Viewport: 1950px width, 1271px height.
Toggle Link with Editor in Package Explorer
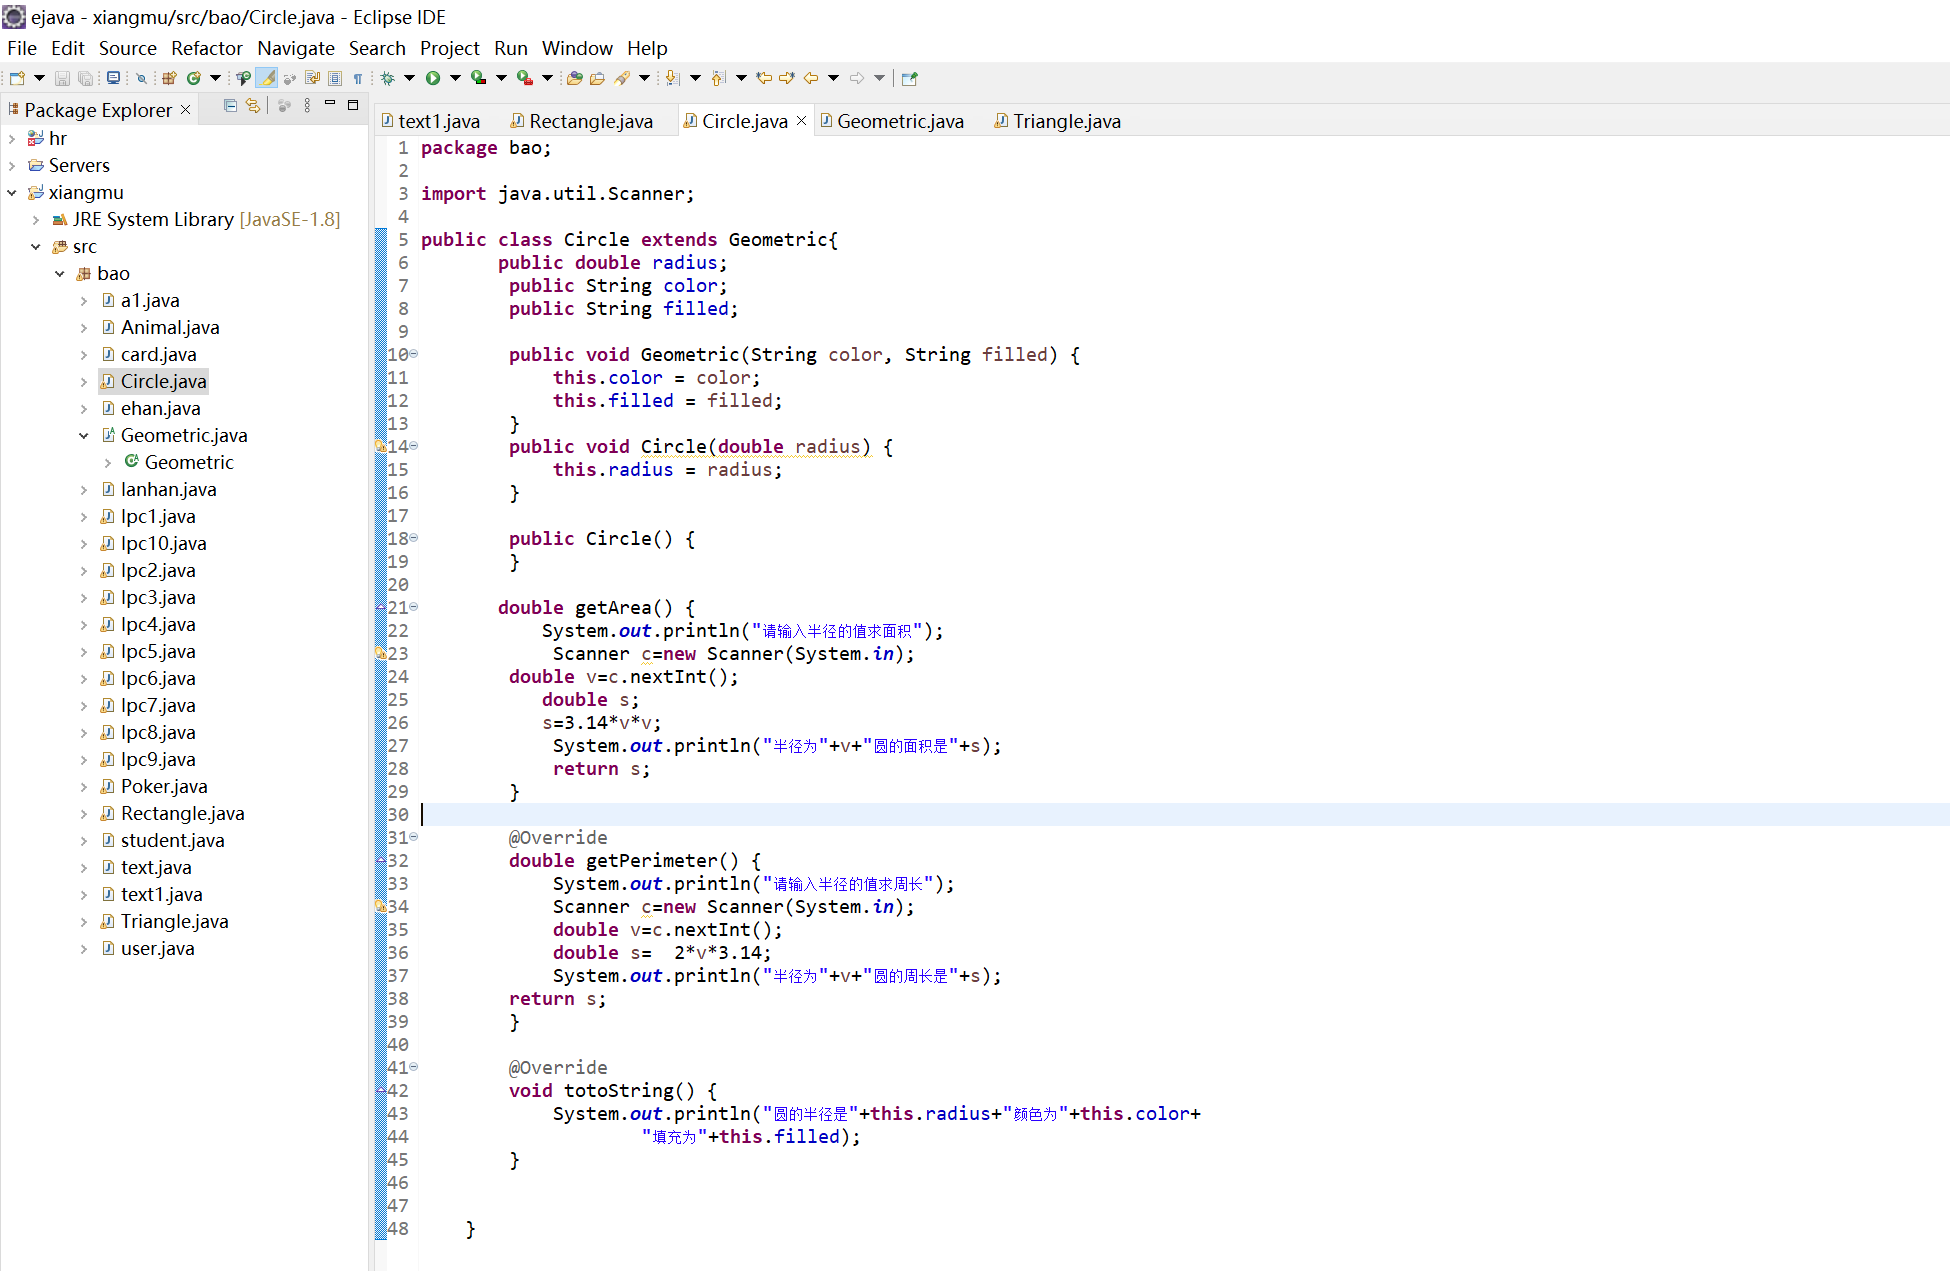tap(253, 106)
